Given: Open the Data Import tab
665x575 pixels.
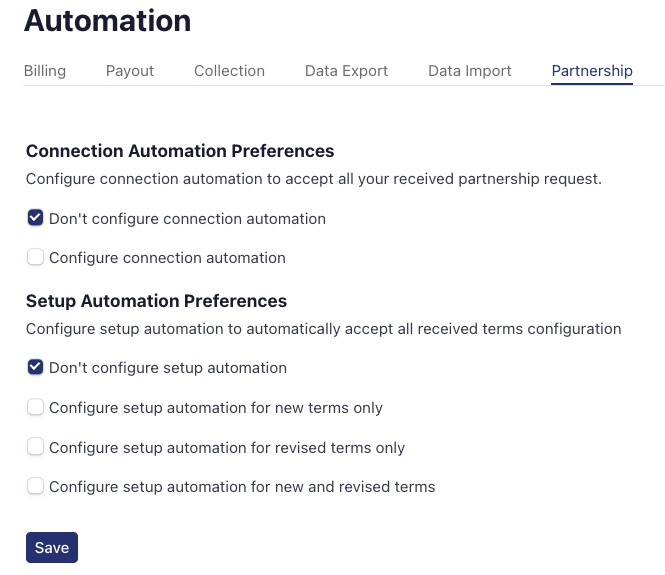Looking at the screenshot, I should tap(469, 71).
